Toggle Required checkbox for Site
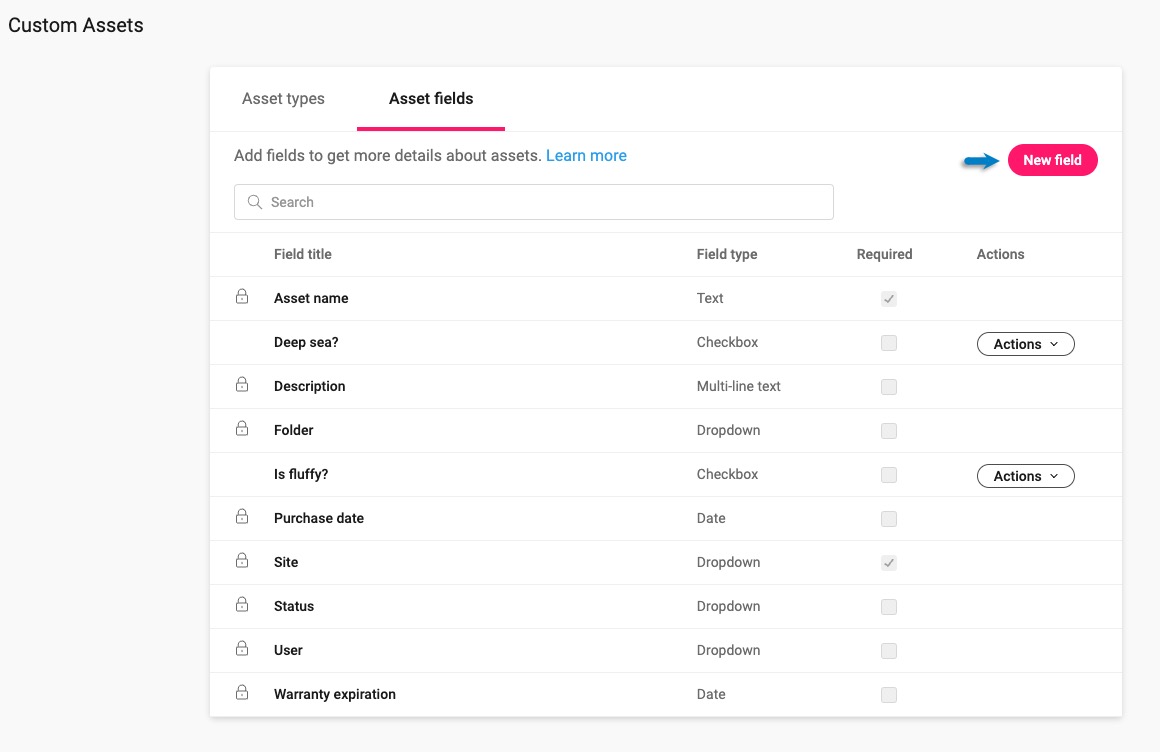1160x752 pixels. point(888,563)
